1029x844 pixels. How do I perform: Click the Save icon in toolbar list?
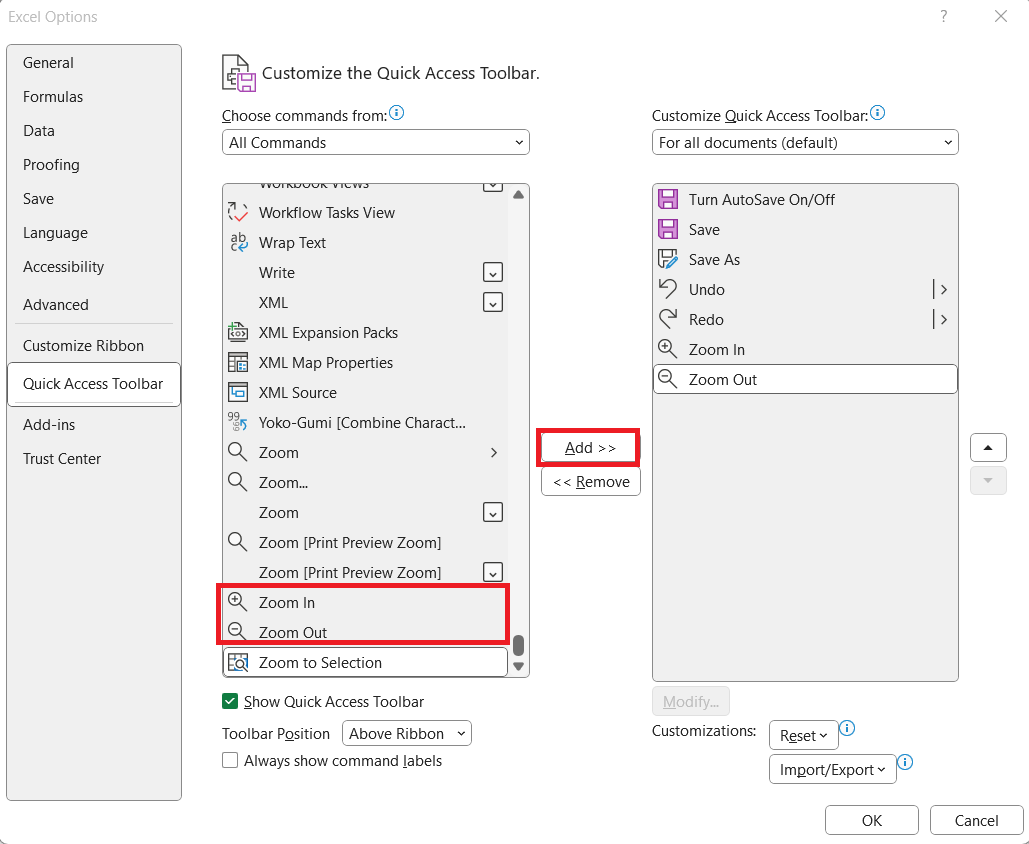coord(667,229)
